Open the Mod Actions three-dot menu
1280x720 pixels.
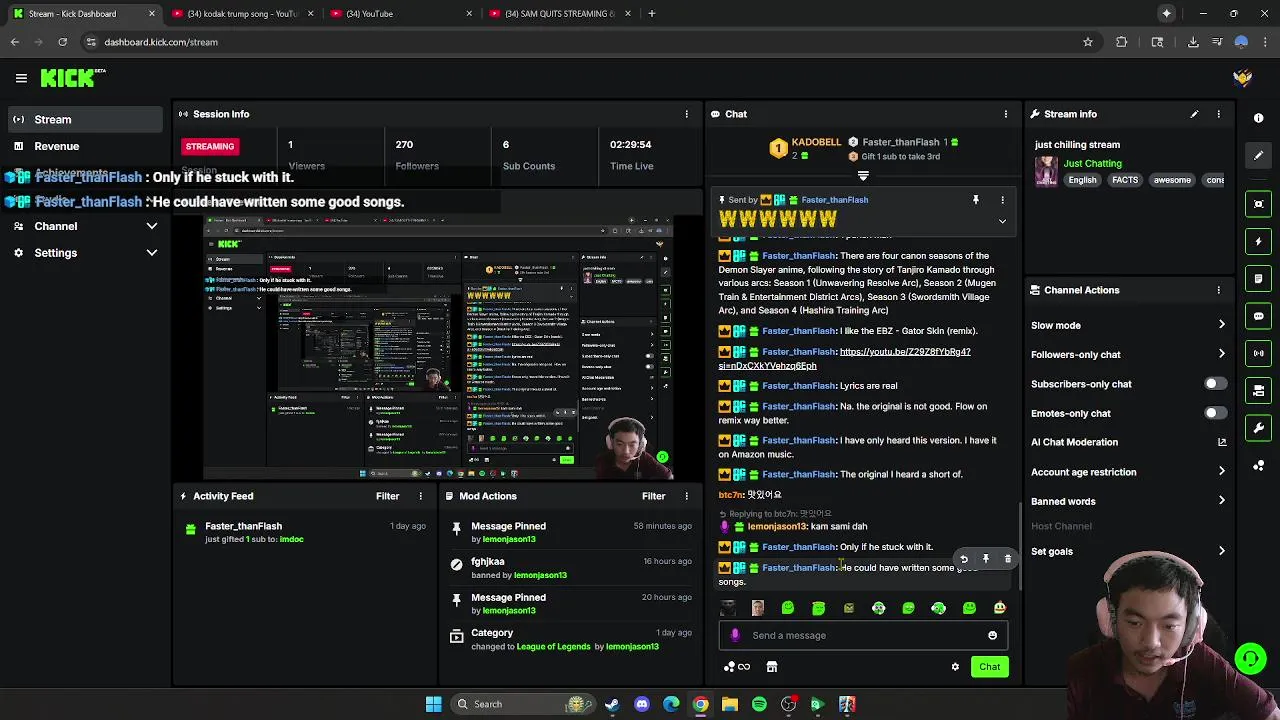tap(686, 496)
